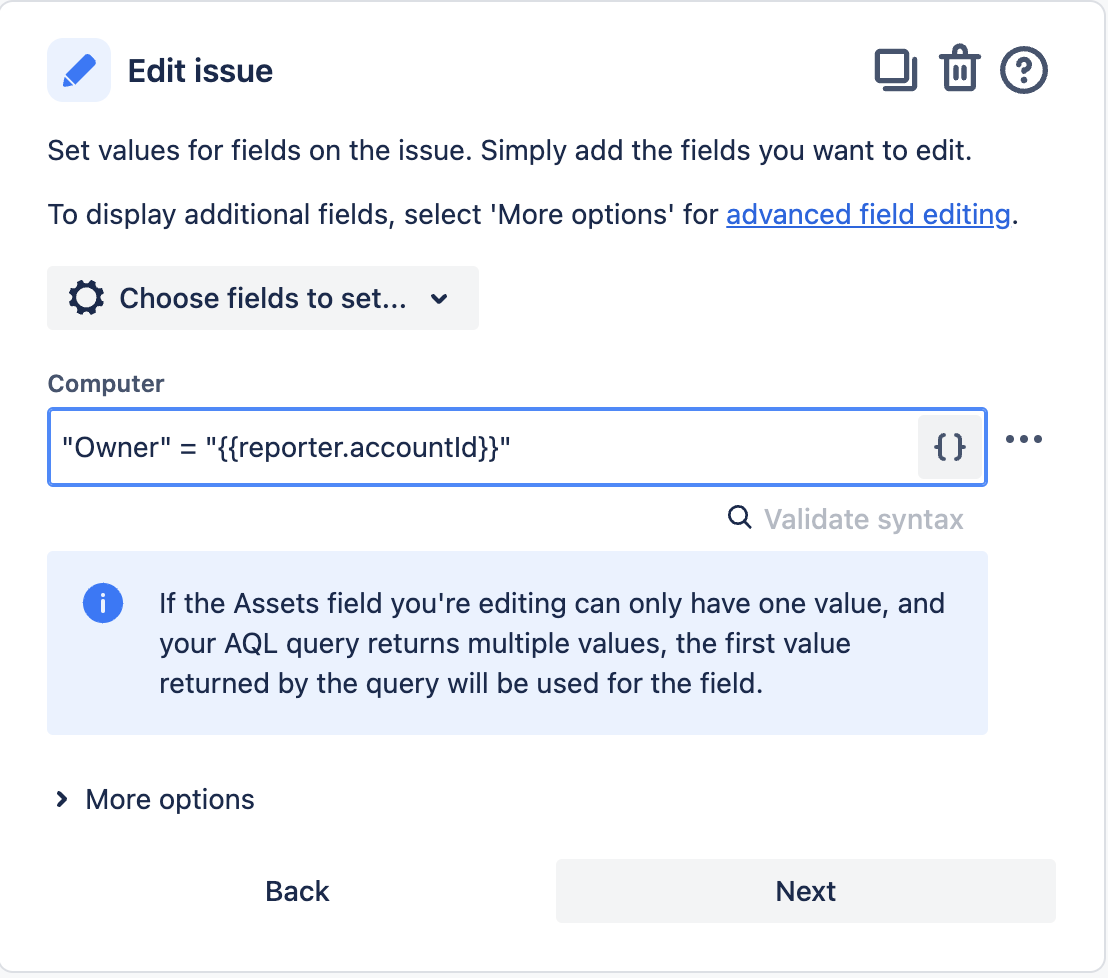The height and width of the screenshot is (978, 1108).
Task: Click the blue pencil Edit issue icon
Action: [79, 70]
